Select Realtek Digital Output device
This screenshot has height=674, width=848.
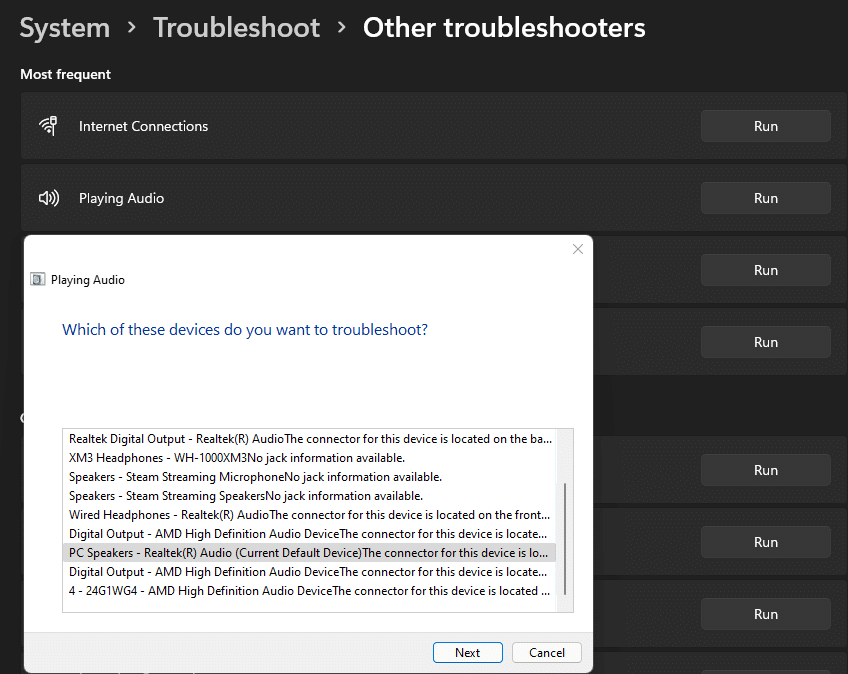(x=309, y=439)
